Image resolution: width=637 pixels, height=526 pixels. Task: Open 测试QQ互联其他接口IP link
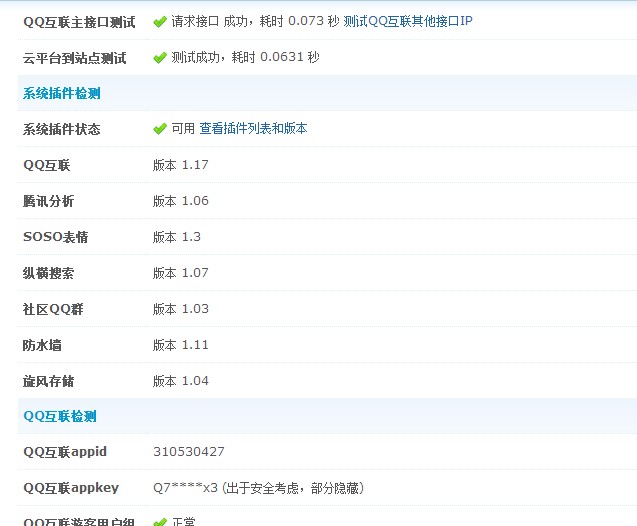coord(407,21)
